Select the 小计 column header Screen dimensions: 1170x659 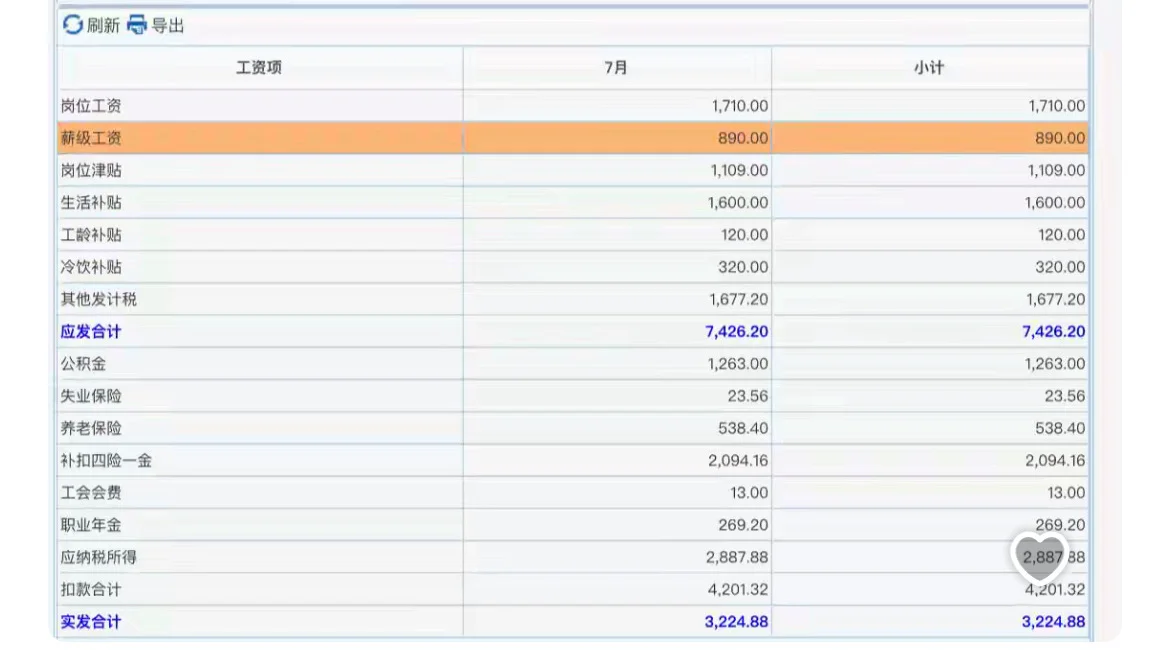929,68
